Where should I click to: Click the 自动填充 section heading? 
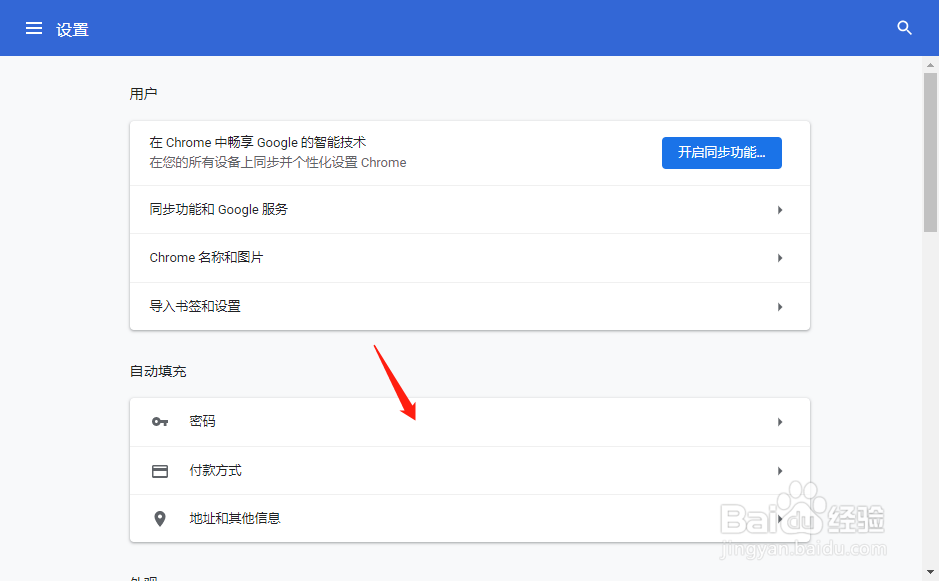158,371
